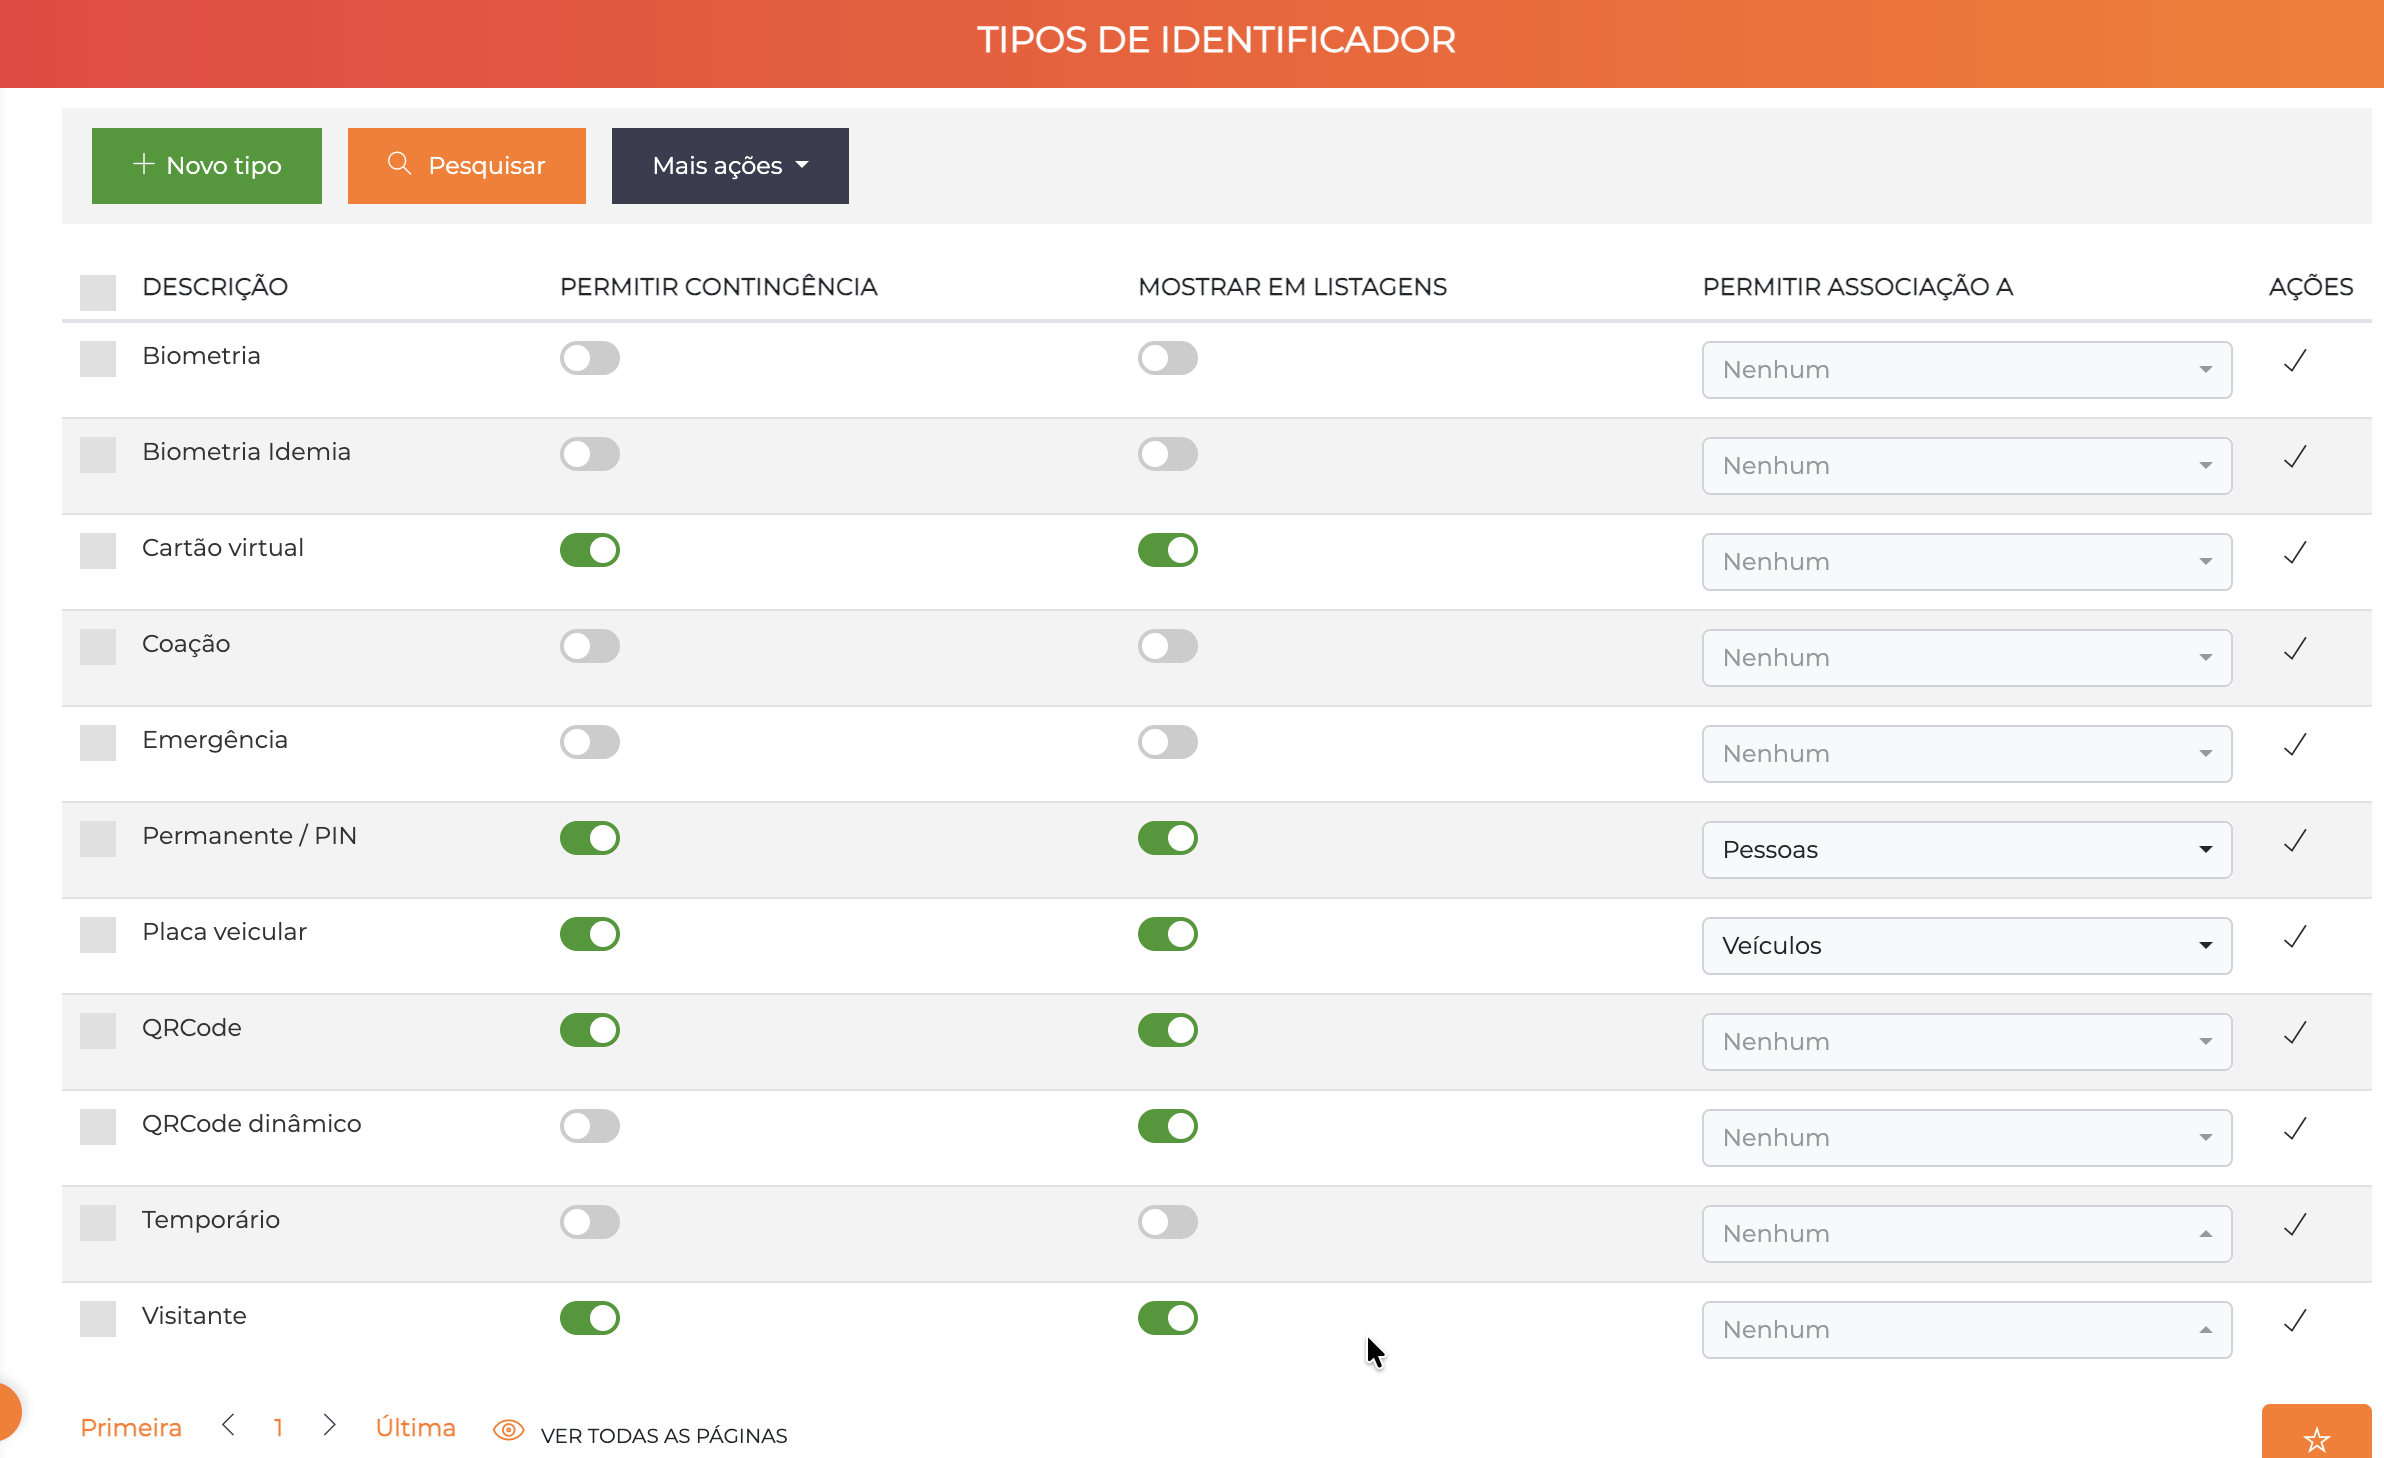
Task: Click the eye icon to view all pages
Action: pos(508,1430)
